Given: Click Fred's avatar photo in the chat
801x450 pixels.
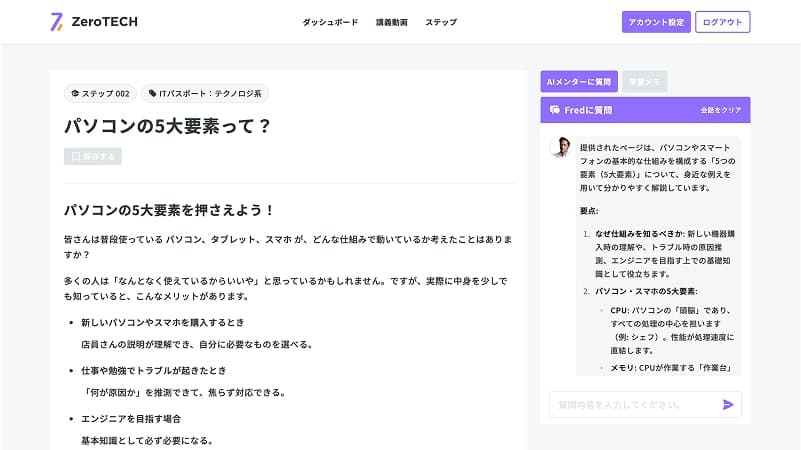Looking at the screenshot, I should (560, 147).
